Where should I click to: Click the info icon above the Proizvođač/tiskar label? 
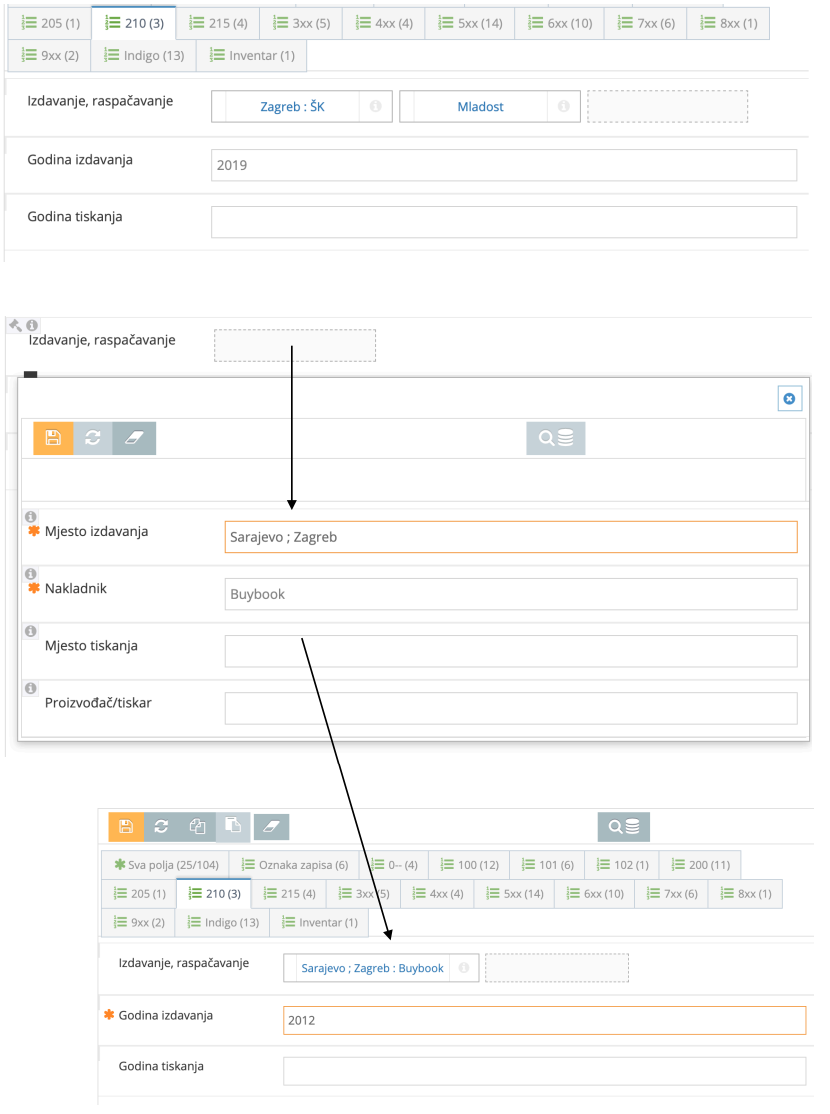pos(30,689)
